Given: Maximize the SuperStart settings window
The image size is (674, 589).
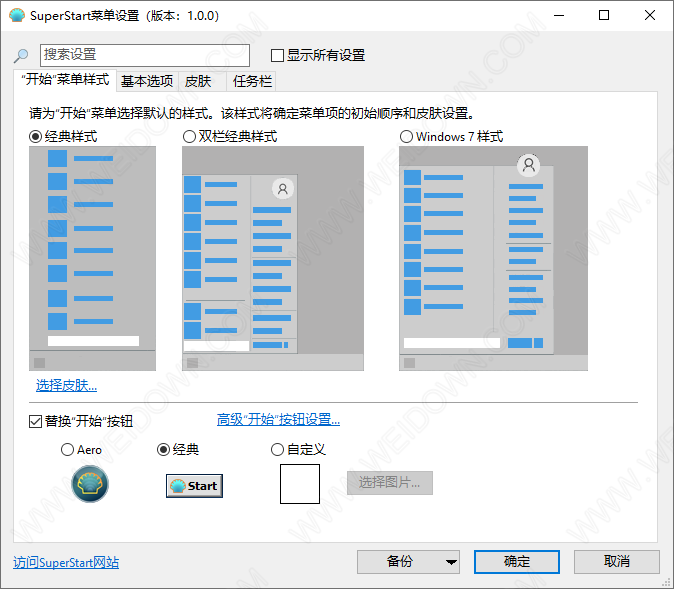Looking at the screenshot, I should pos(604,15).
